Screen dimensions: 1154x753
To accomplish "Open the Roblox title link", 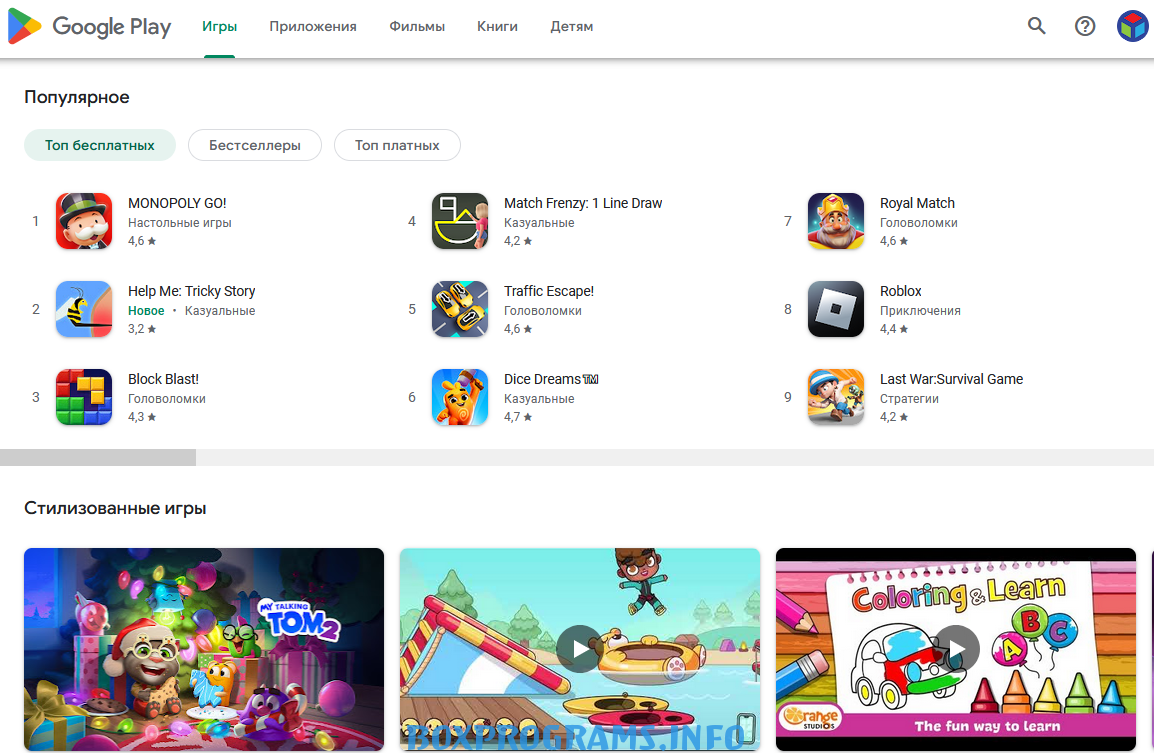I will point(901,291).
